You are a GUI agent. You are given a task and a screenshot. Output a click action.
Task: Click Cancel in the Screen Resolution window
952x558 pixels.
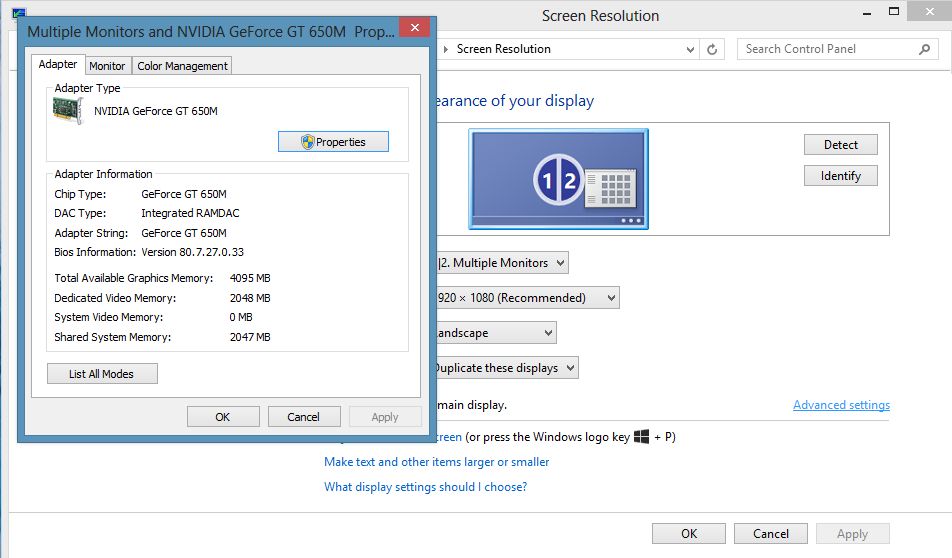(770, 534)
